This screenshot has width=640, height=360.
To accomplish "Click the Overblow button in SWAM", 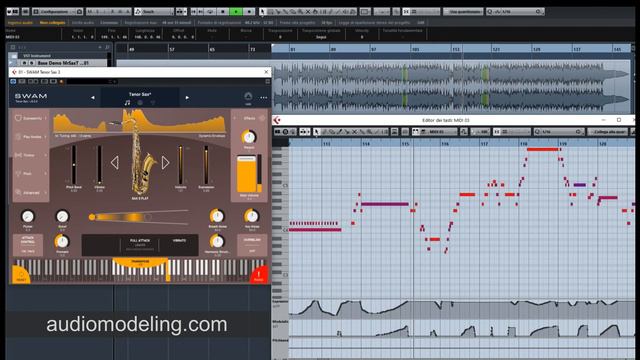I will tap(252, 245).
